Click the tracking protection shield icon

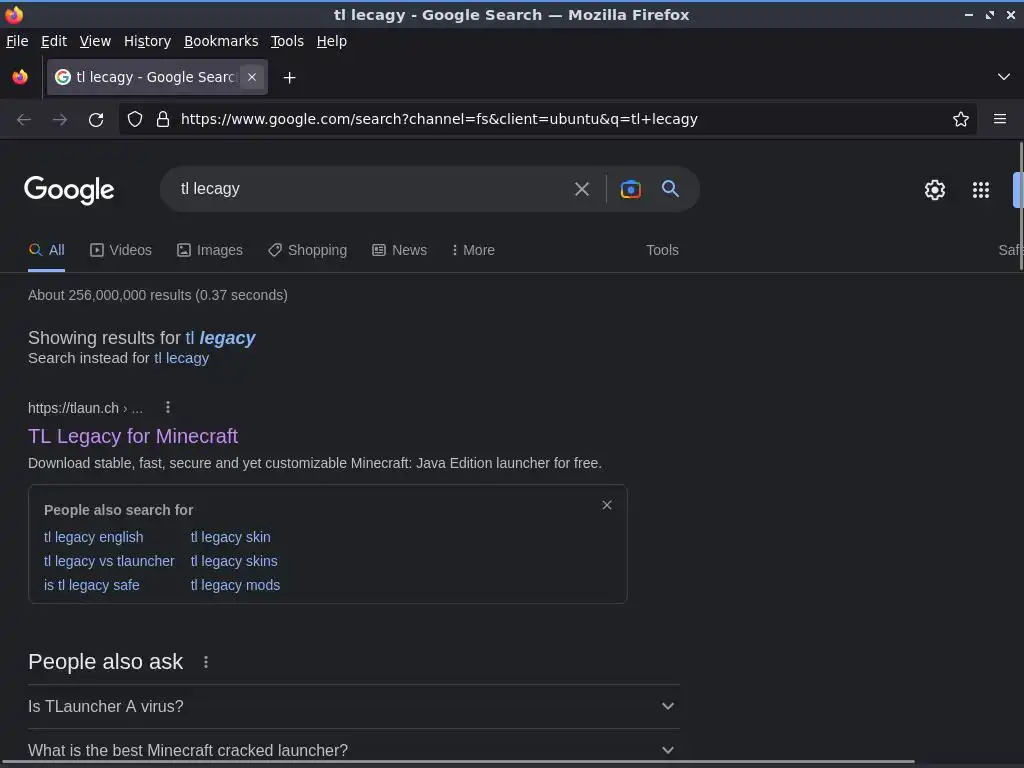[x=135, y=120]
